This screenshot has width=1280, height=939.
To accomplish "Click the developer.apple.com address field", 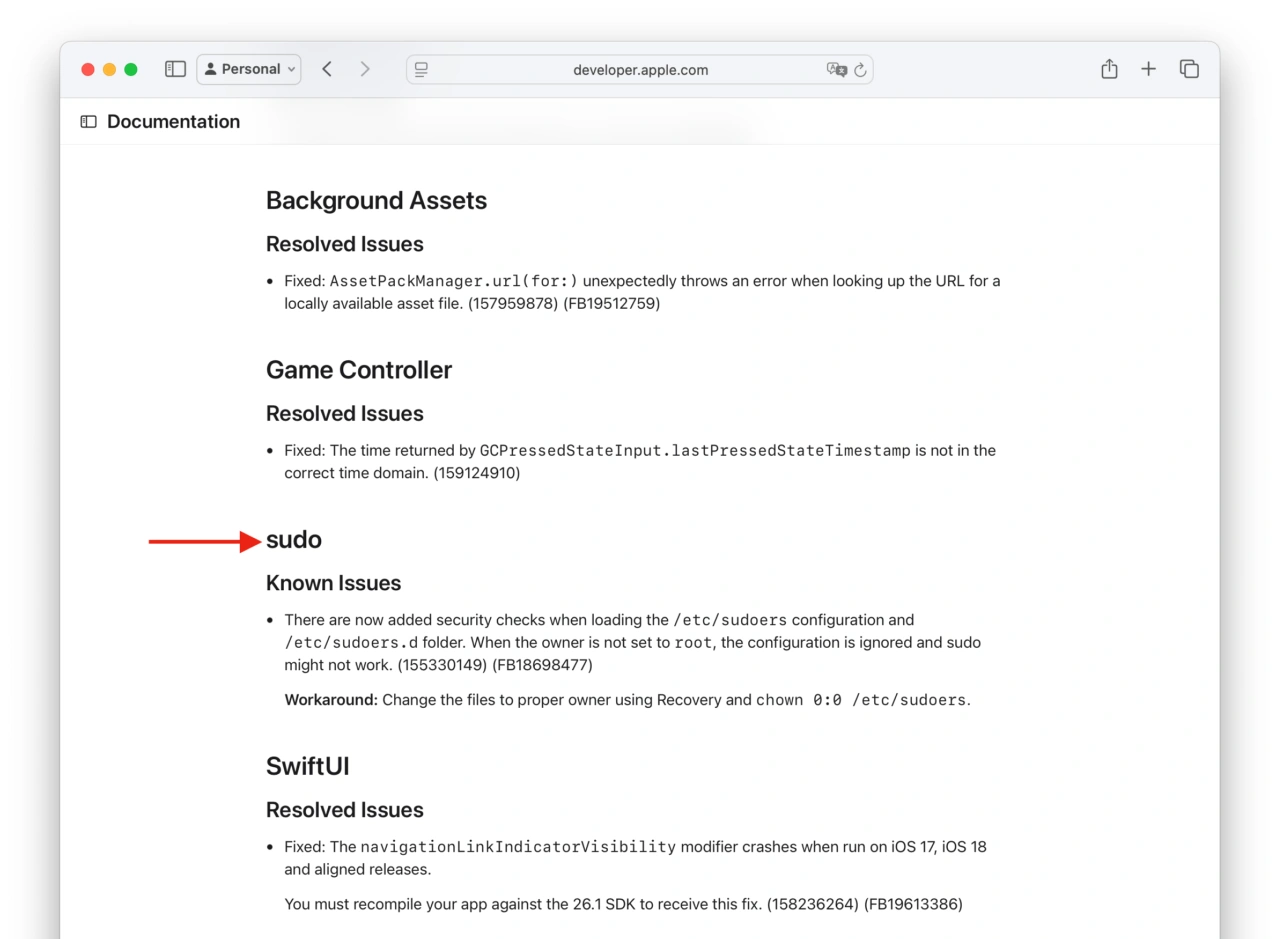I will click(x=640, y=70).
